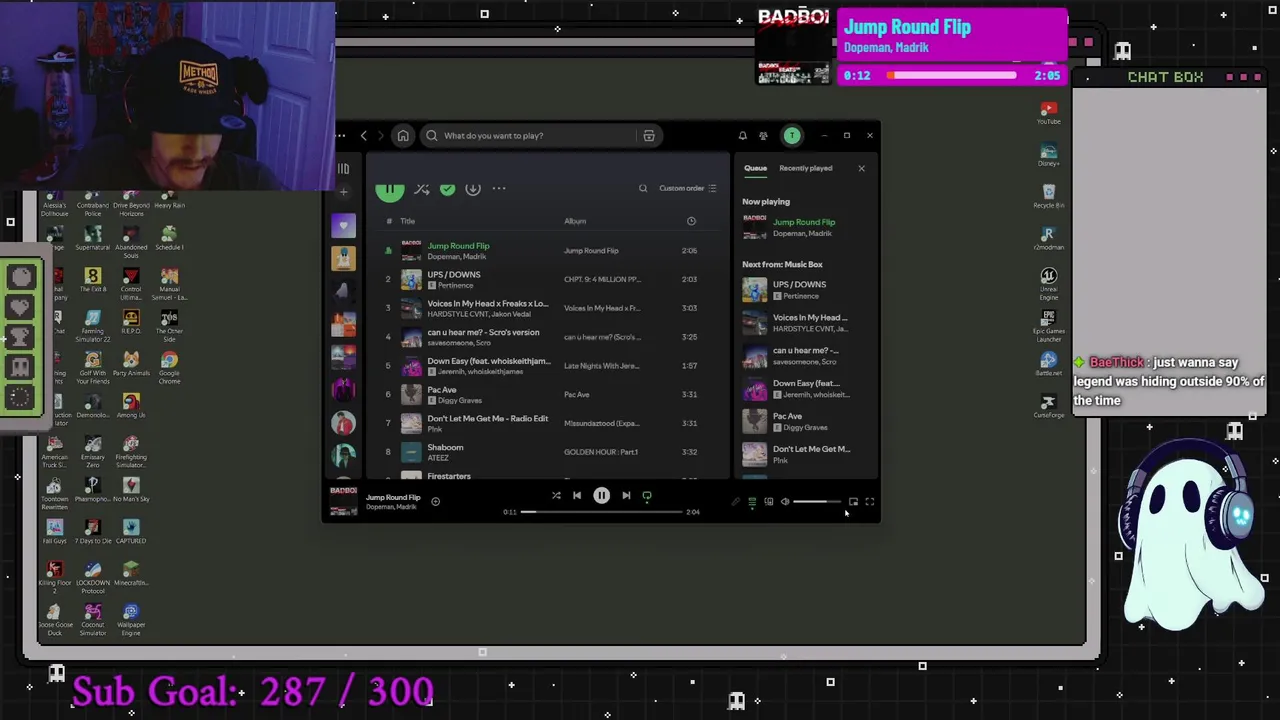Open Dopeman, Madrik artist link in player bar
1280x720 pixels.
[x=391, y=507]
